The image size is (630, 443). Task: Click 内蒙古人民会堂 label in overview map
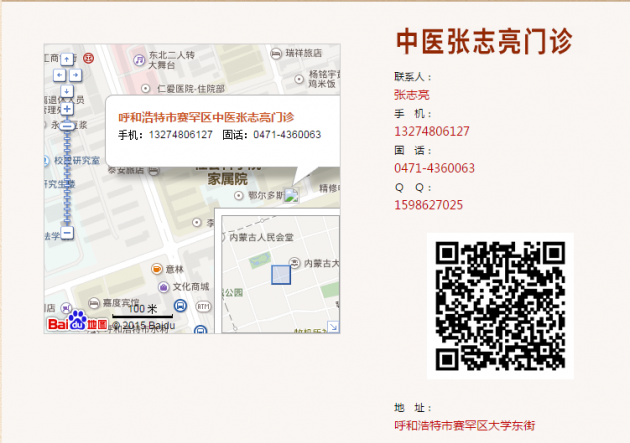[x=261, y=237]
